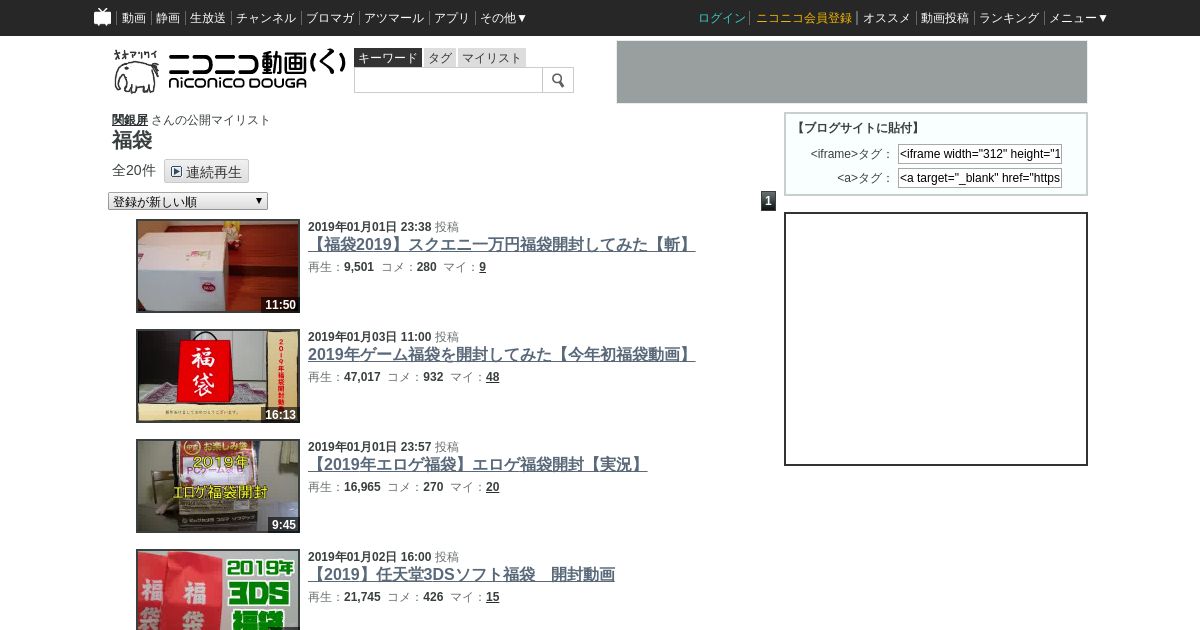The width and height of the screenshot is (1200, 630).
Task: Click mylist count 20 link
Action: point(492,487)
